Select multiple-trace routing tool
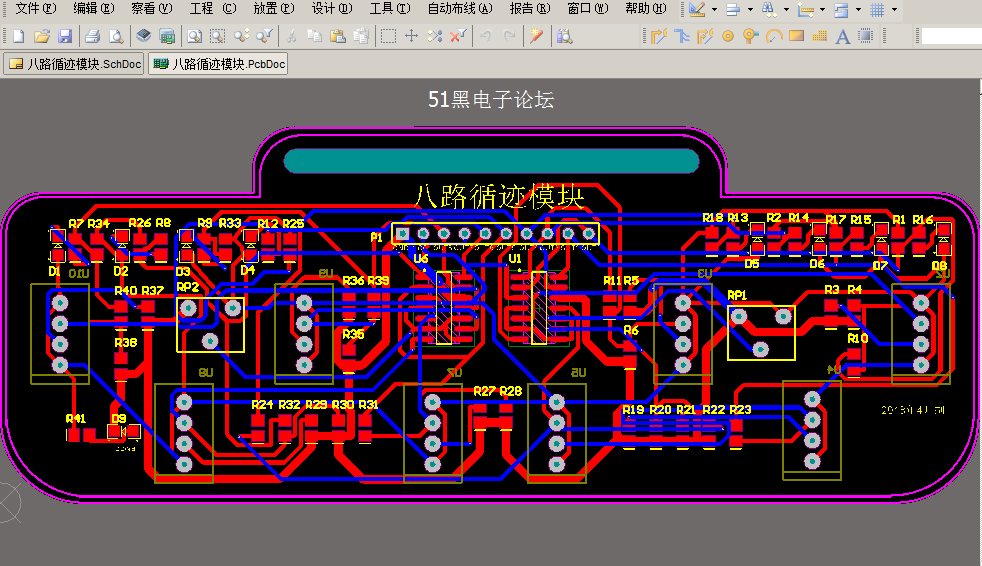Viewport: 982px width, 566px height. click(682, 36)
